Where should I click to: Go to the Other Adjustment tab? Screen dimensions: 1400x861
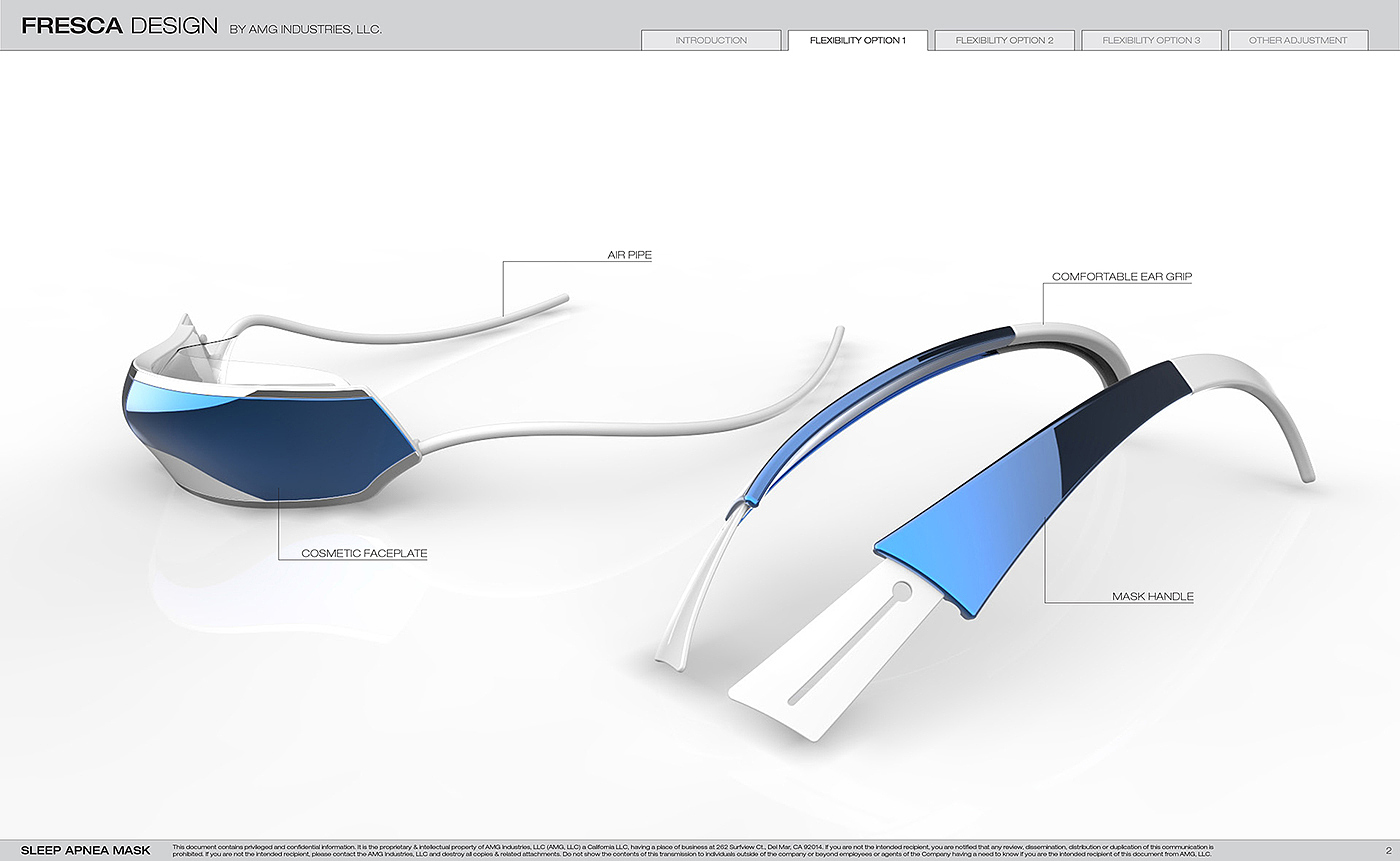1298,41
